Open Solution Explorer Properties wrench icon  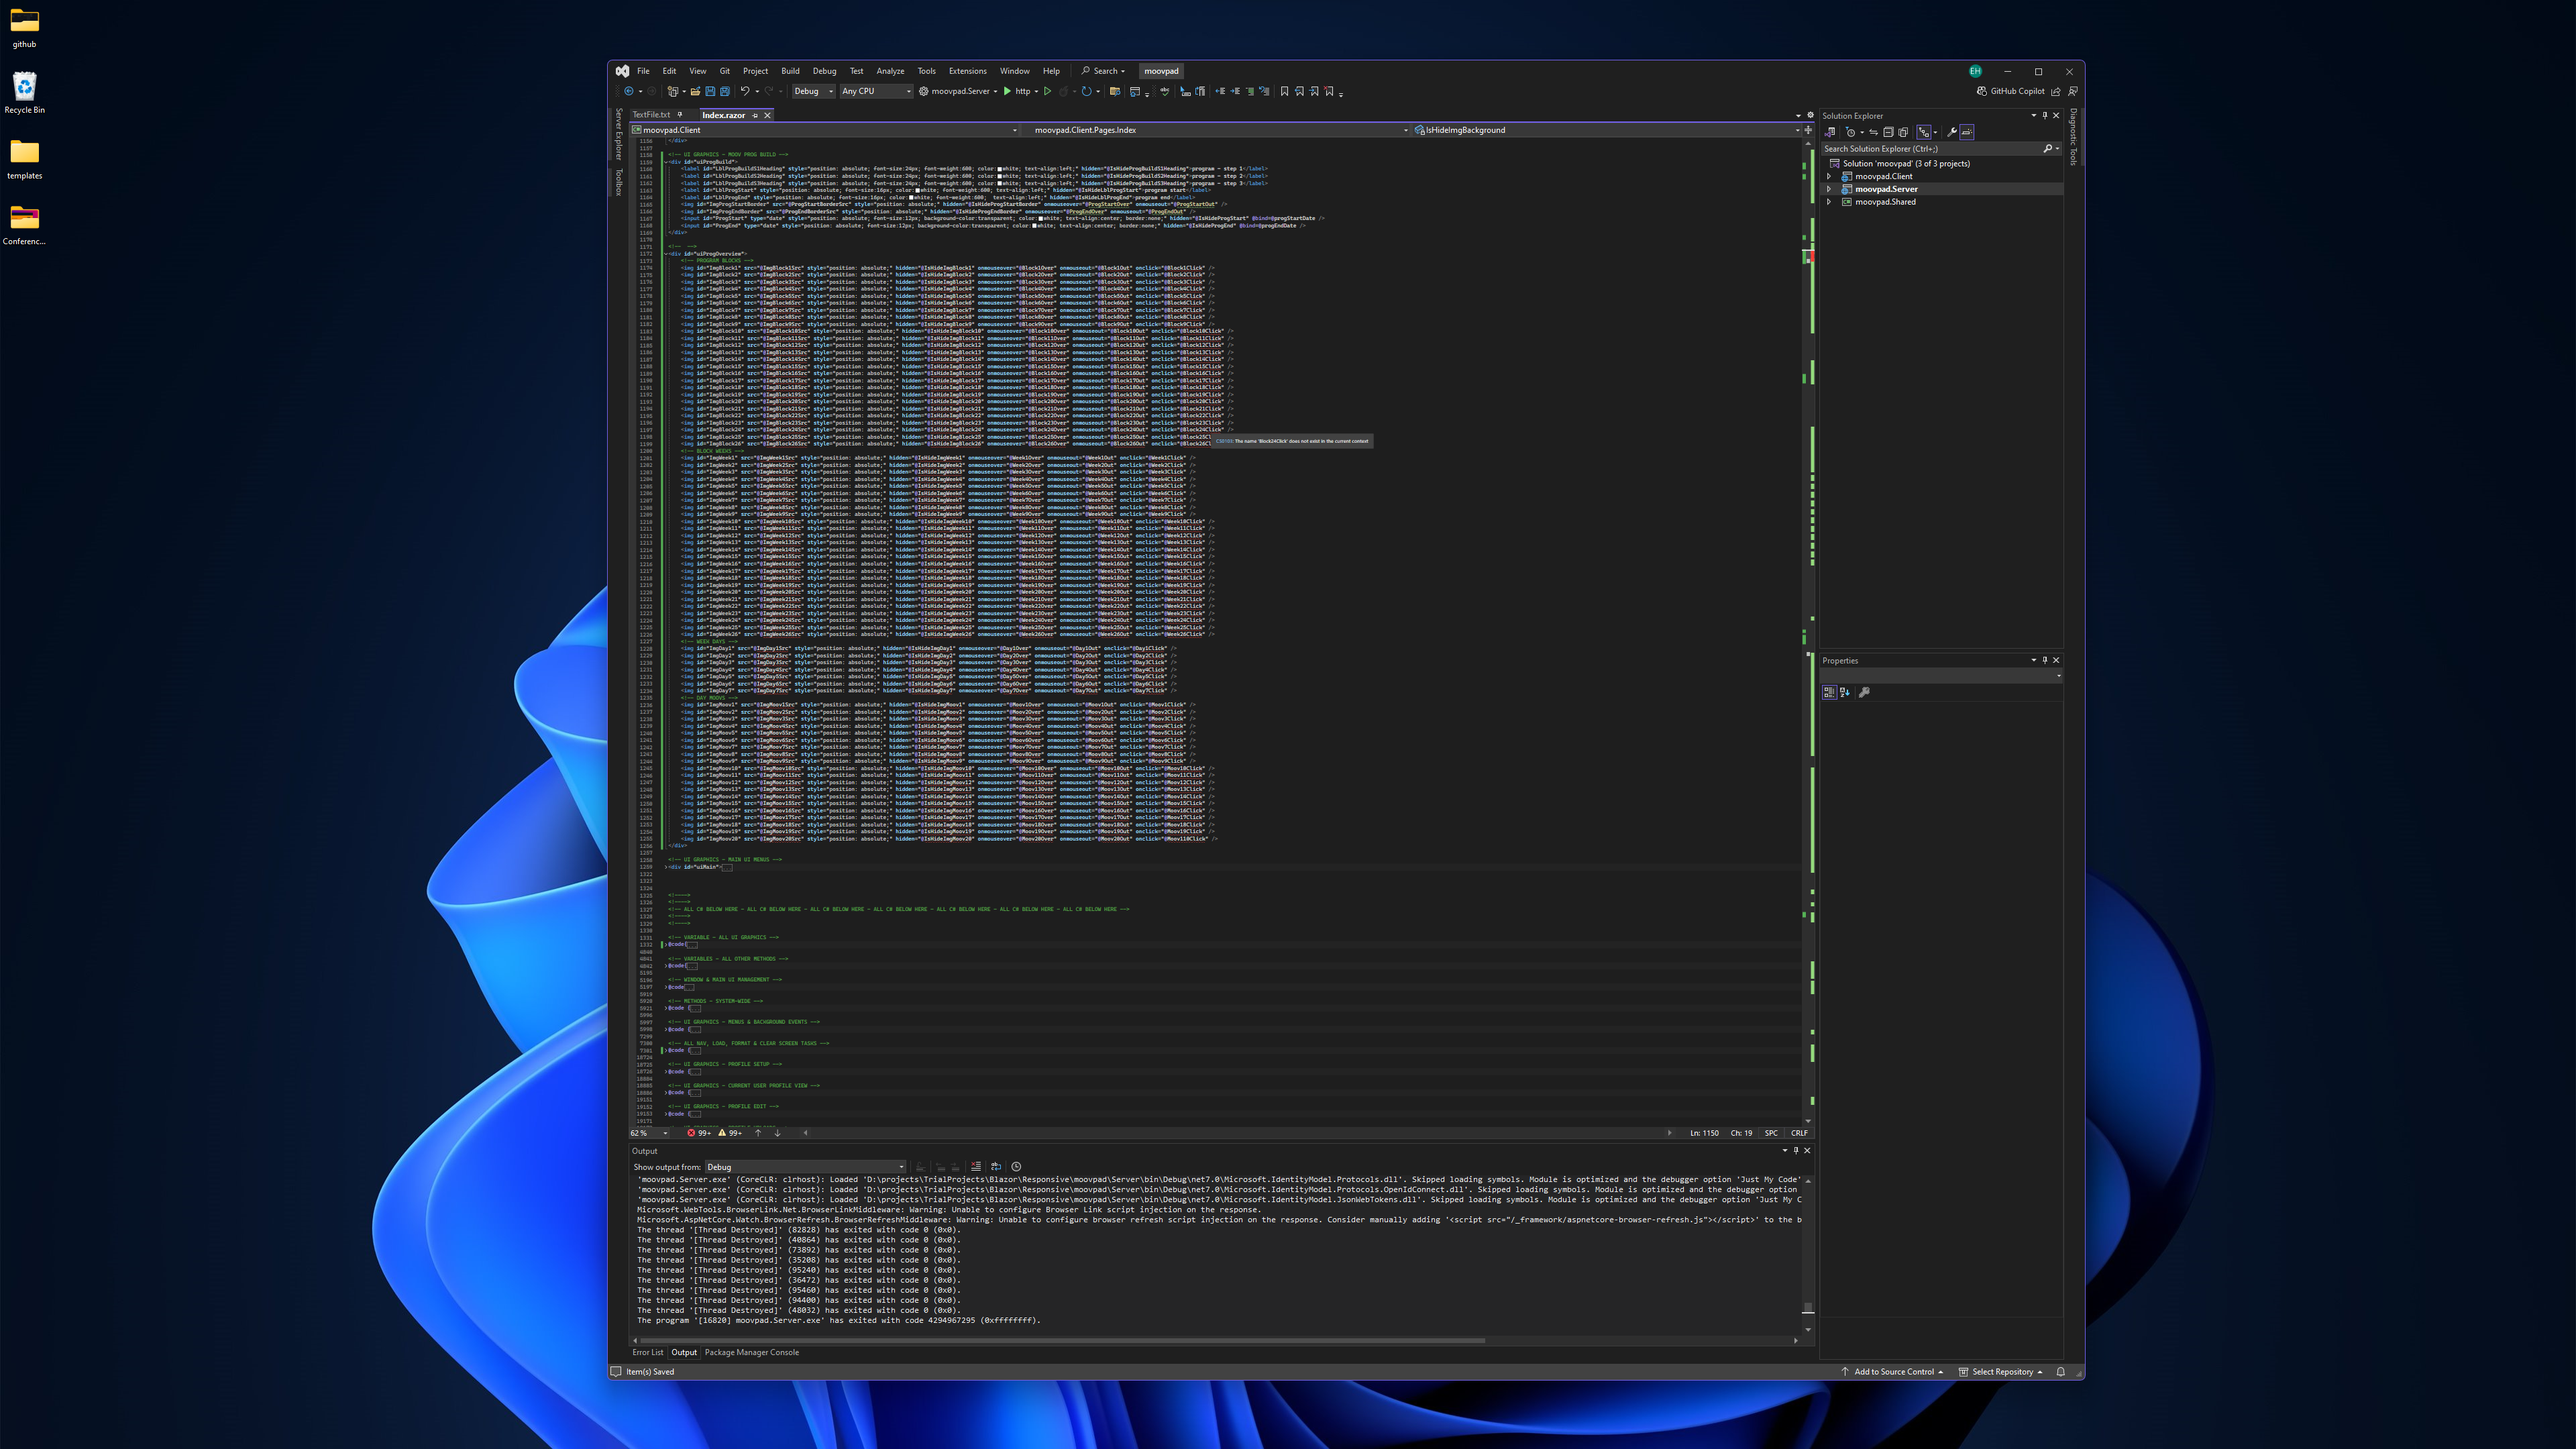(x=1952, y=133)
